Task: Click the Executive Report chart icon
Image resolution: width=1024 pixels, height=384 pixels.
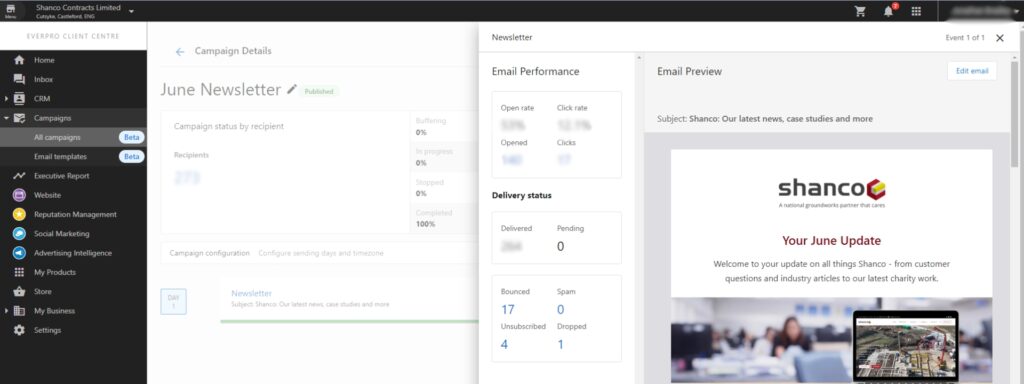Action: [19, 176]
